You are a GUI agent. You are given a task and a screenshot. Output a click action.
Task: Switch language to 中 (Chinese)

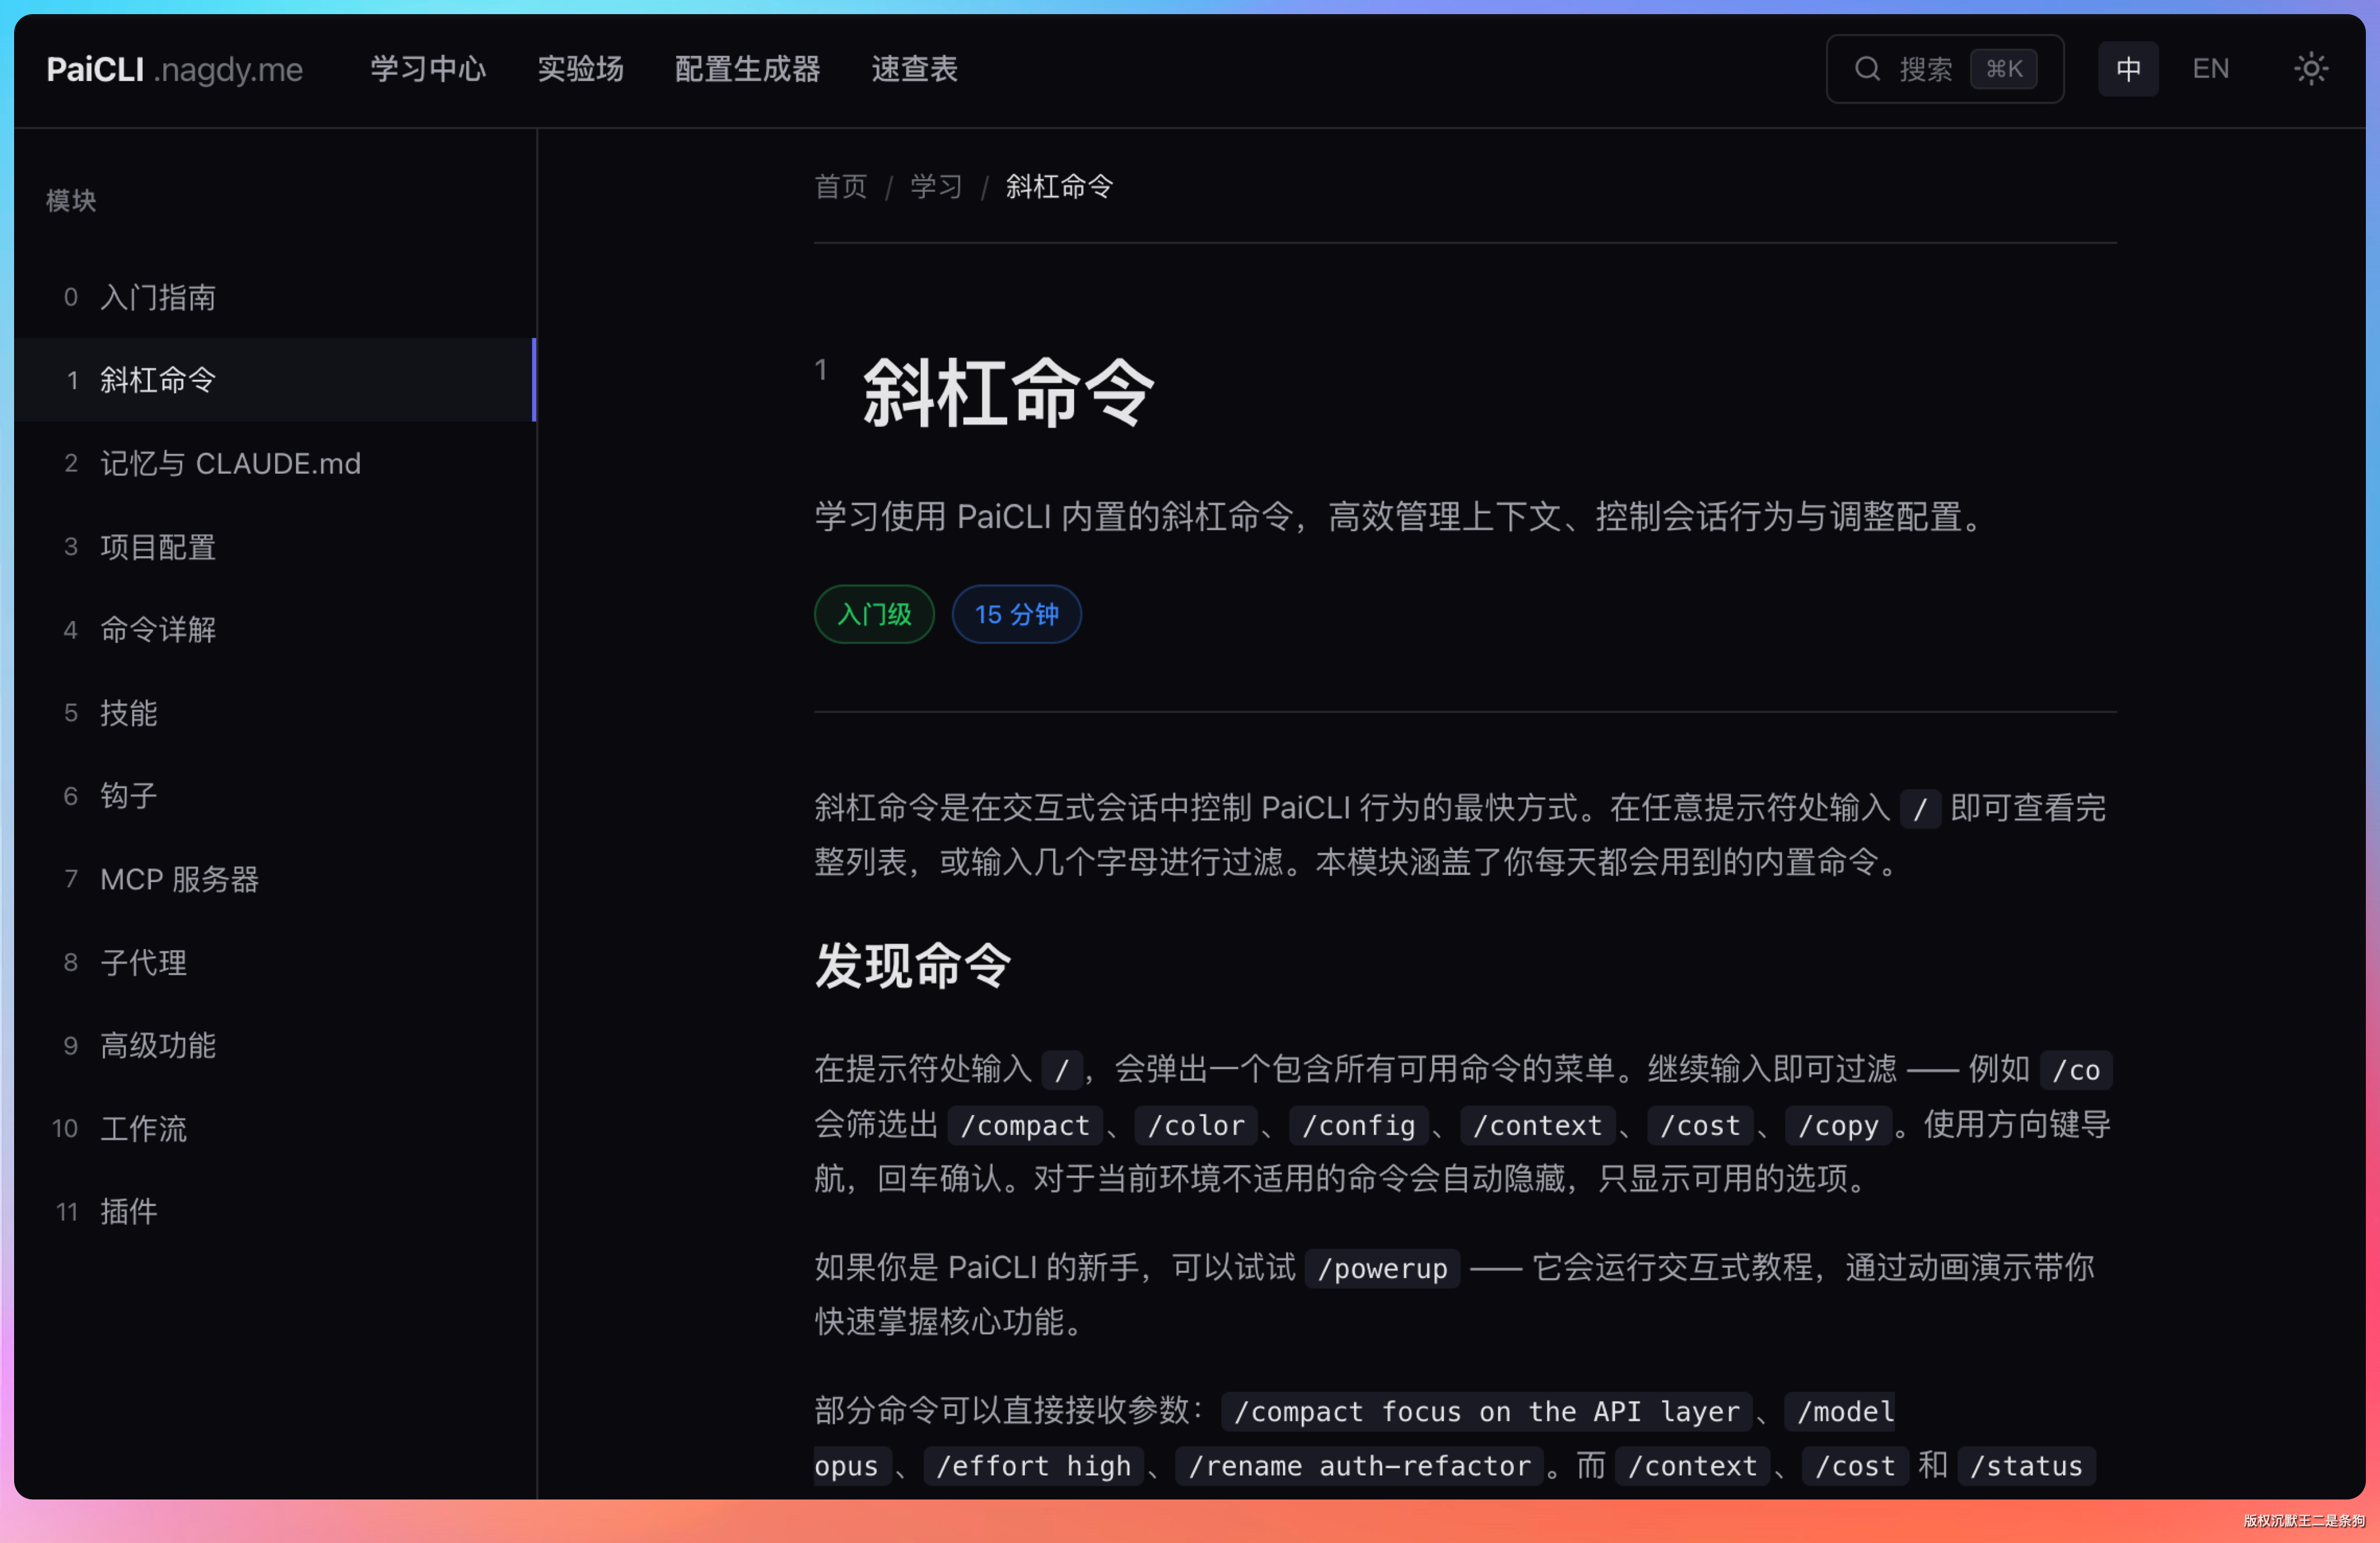[x=2128, y=69]
